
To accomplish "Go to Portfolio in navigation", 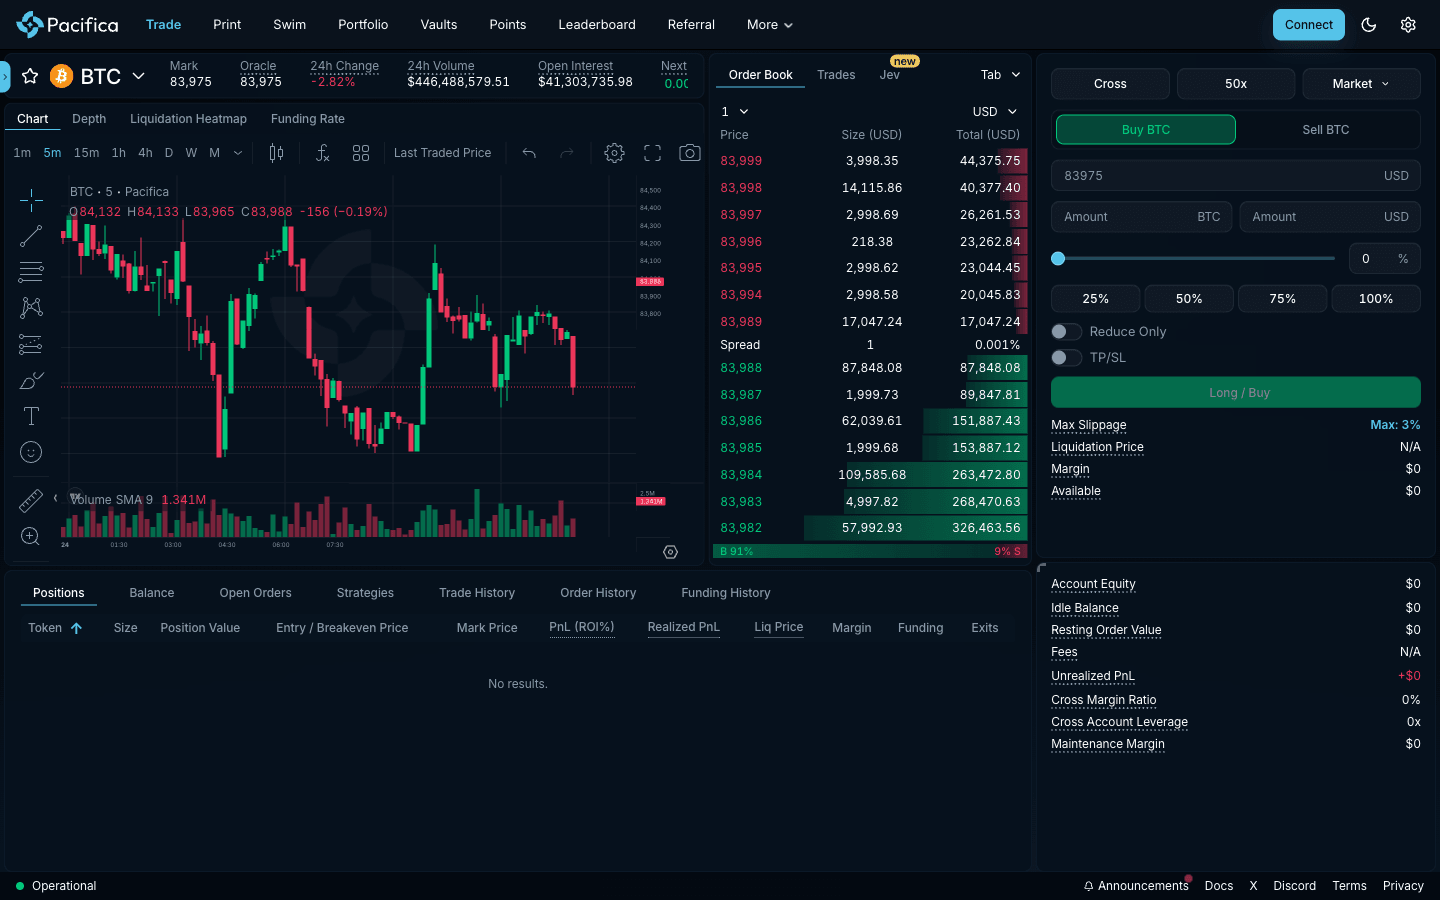I will [363, 25].
